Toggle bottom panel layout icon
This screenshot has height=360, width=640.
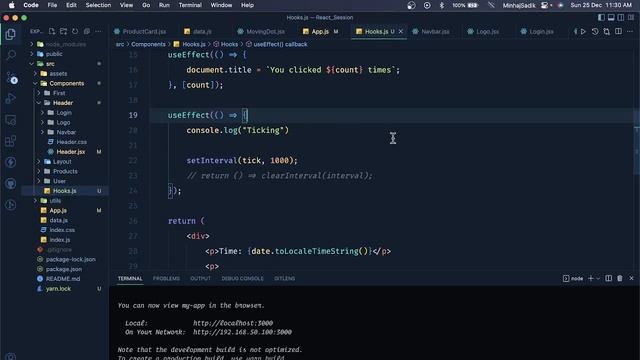coord(611,18)
